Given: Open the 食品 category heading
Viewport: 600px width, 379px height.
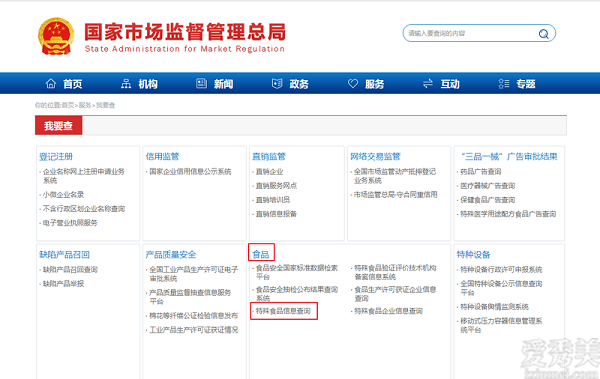Looking at the screenshot, I should pos(261,255).
